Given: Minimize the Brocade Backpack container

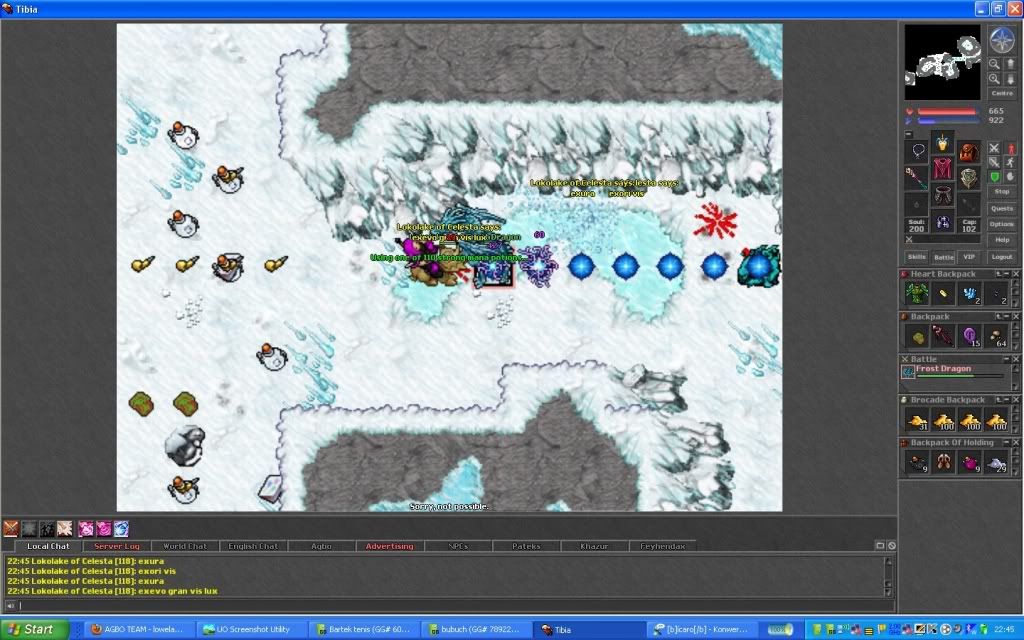Looking at the screenshot, I should 1007,400.
